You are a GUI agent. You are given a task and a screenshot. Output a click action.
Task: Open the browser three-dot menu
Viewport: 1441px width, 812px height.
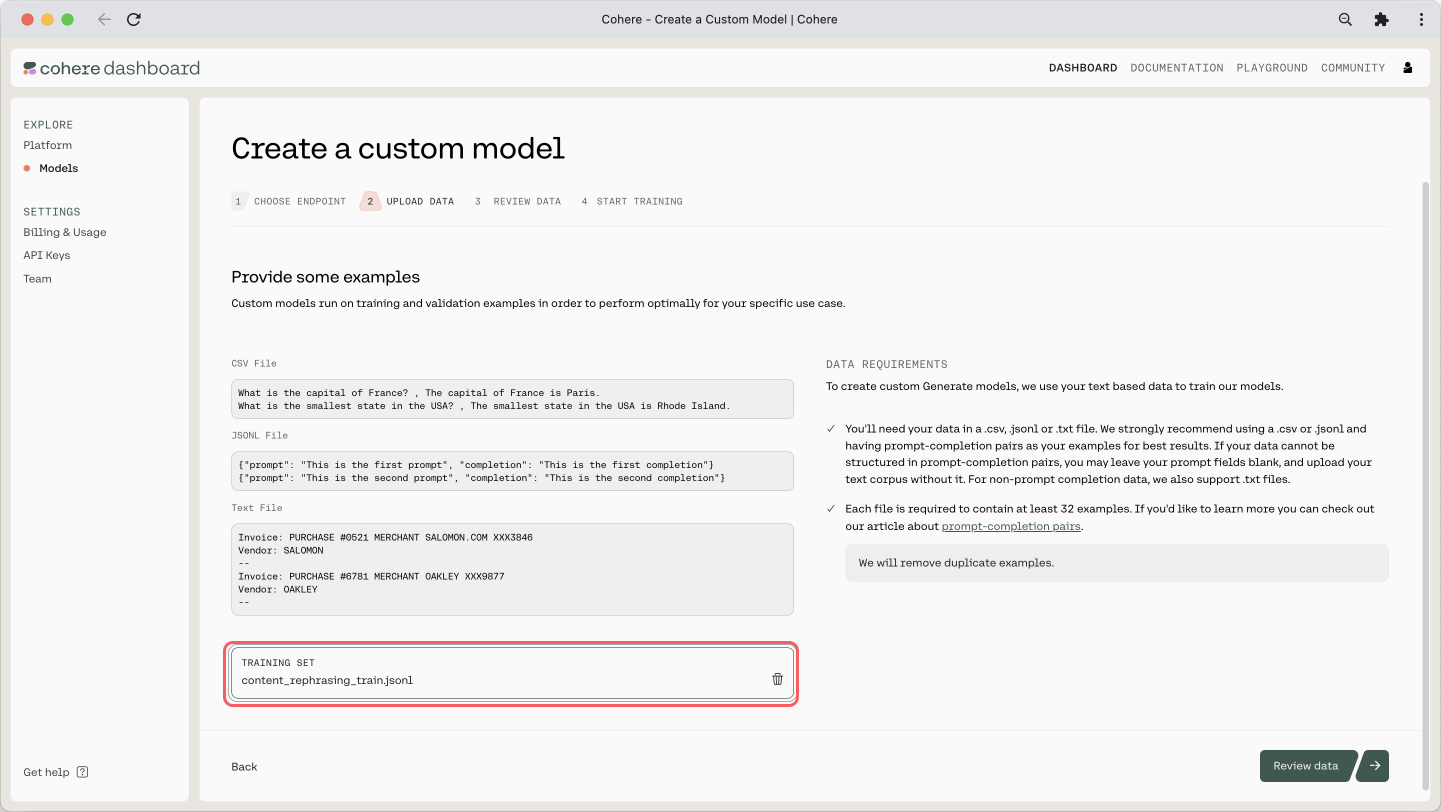pyautogui.click(x=1421, y=19)
